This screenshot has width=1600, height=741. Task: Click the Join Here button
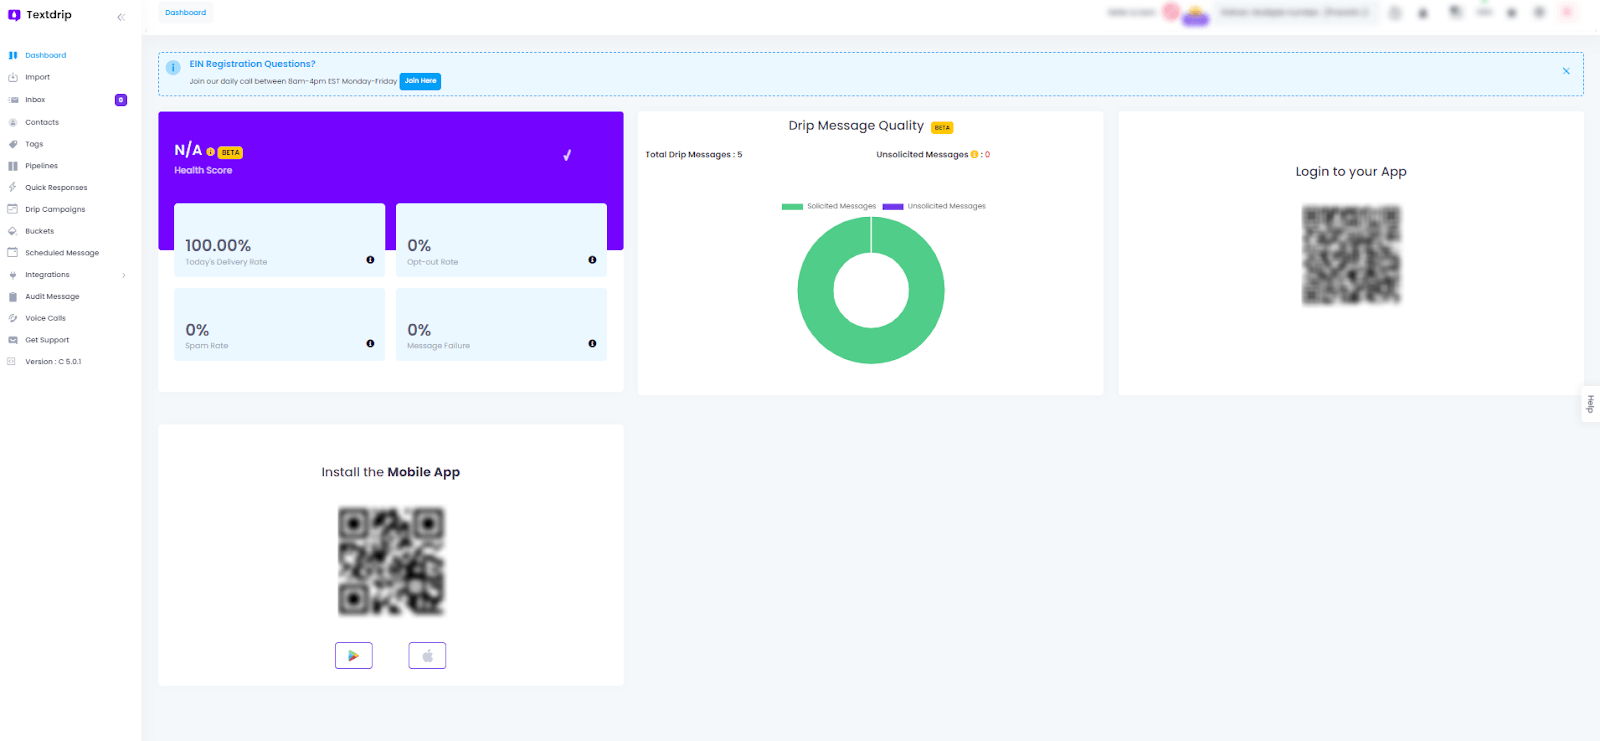(x=420, y=81)
